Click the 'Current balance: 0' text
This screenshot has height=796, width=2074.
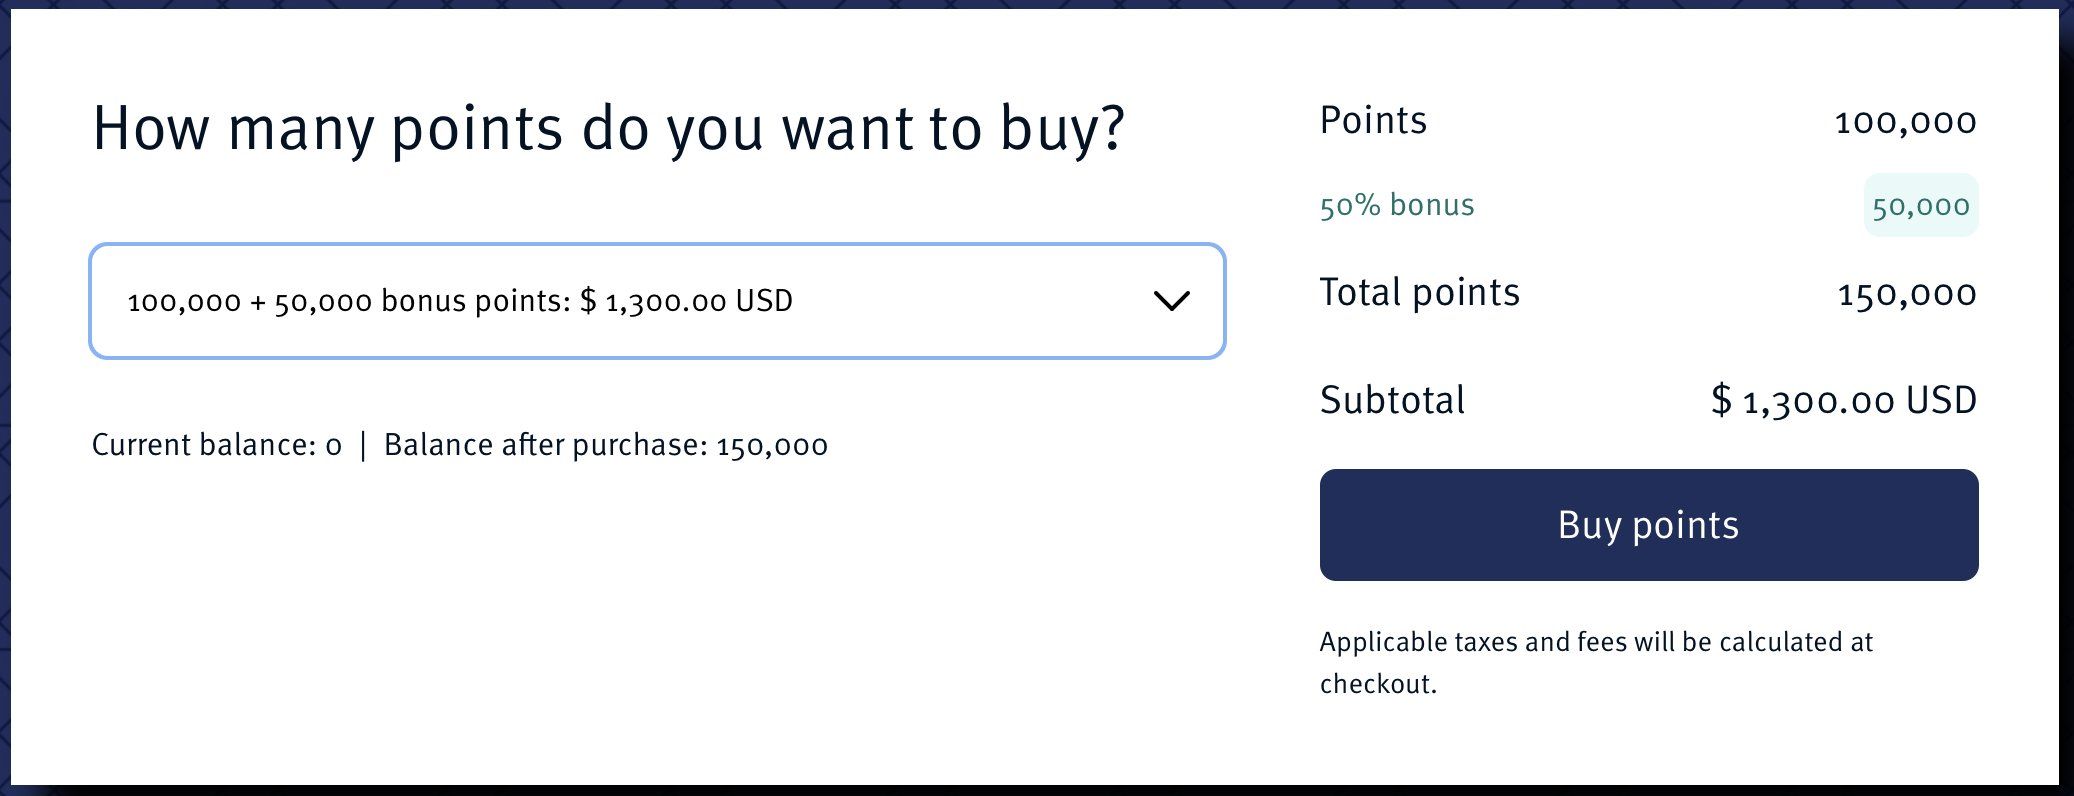[x=217, y=445]
